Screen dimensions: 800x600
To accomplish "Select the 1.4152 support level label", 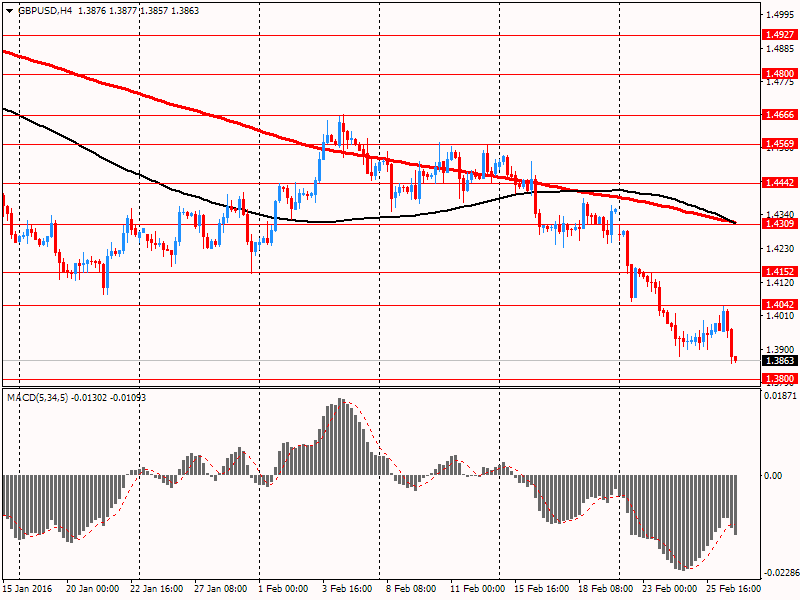I will [779, 272].
